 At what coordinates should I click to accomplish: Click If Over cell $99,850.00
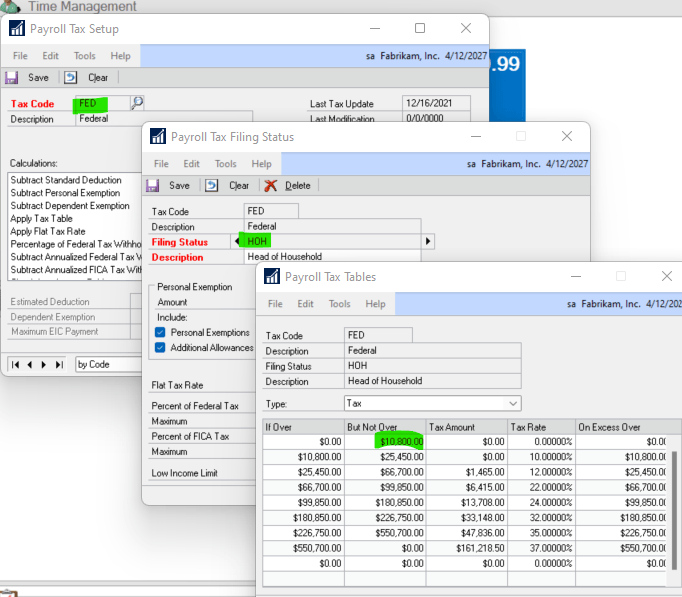[x=304, y=503]
